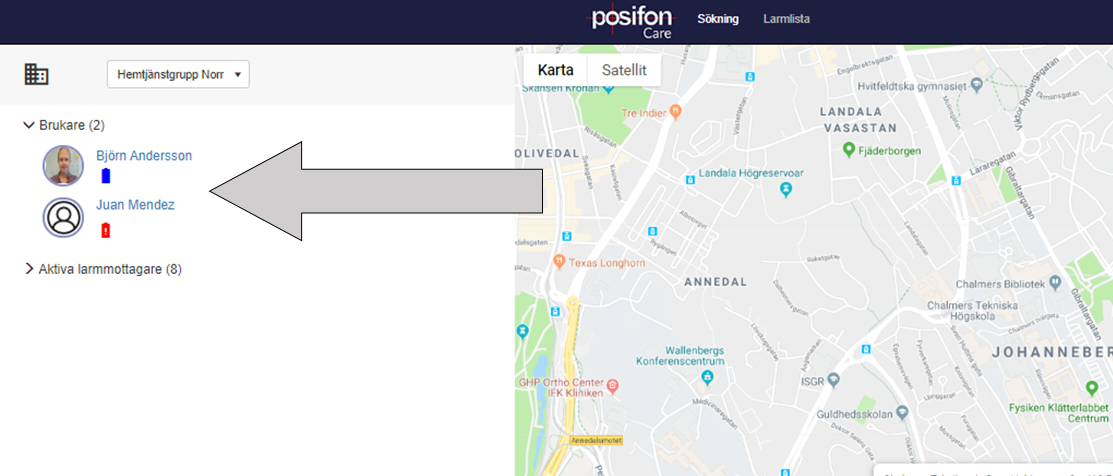Open Björn Andersson's user link
The image size is (1113, 476).
144,156
